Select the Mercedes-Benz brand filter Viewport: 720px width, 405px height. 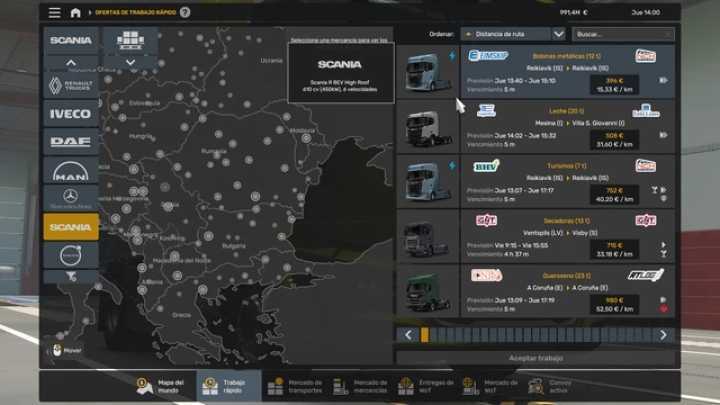tap(71, 198)
